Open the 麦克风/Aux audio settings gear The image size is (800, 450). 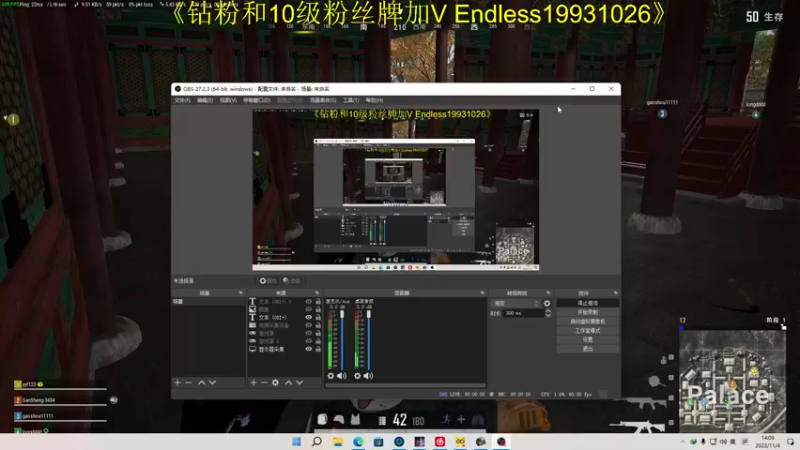tap(331, 376)
